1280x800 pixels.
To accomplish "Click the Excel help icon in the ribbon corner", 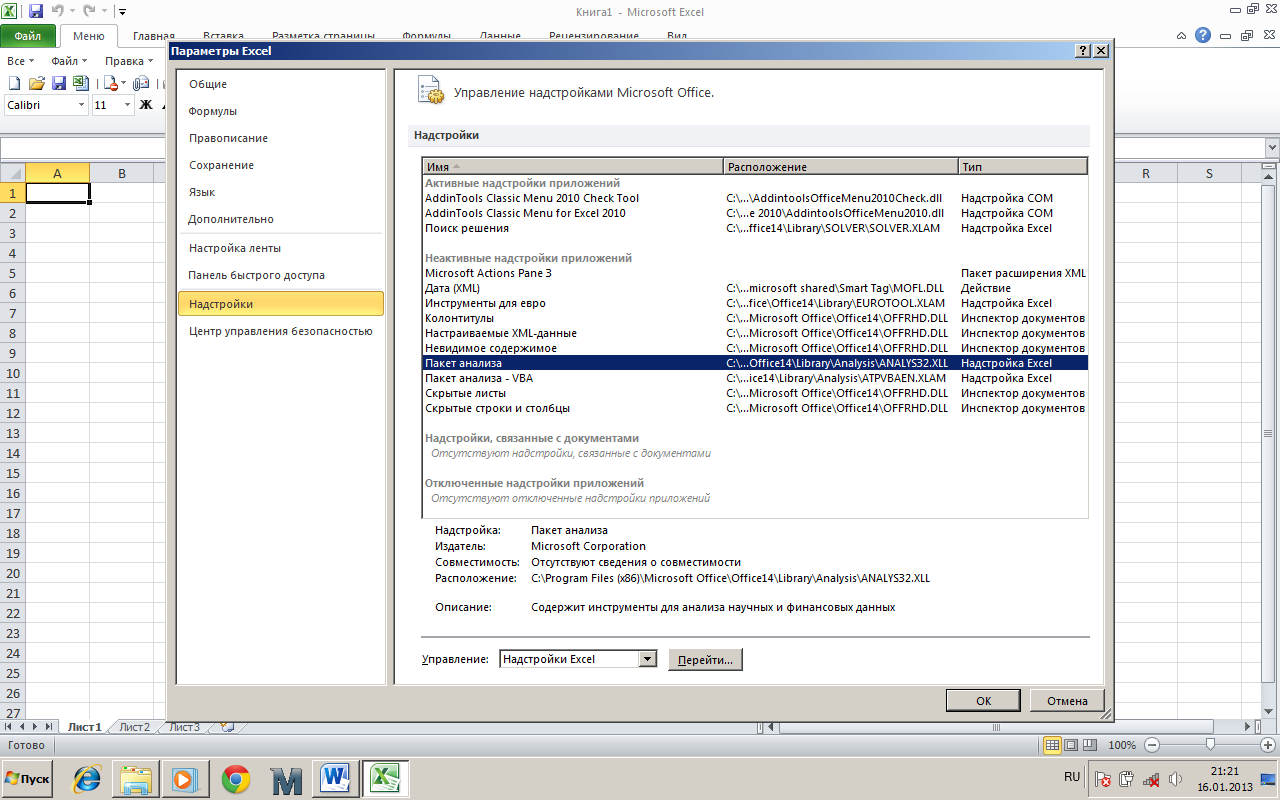I will (x=1203, y=35).
